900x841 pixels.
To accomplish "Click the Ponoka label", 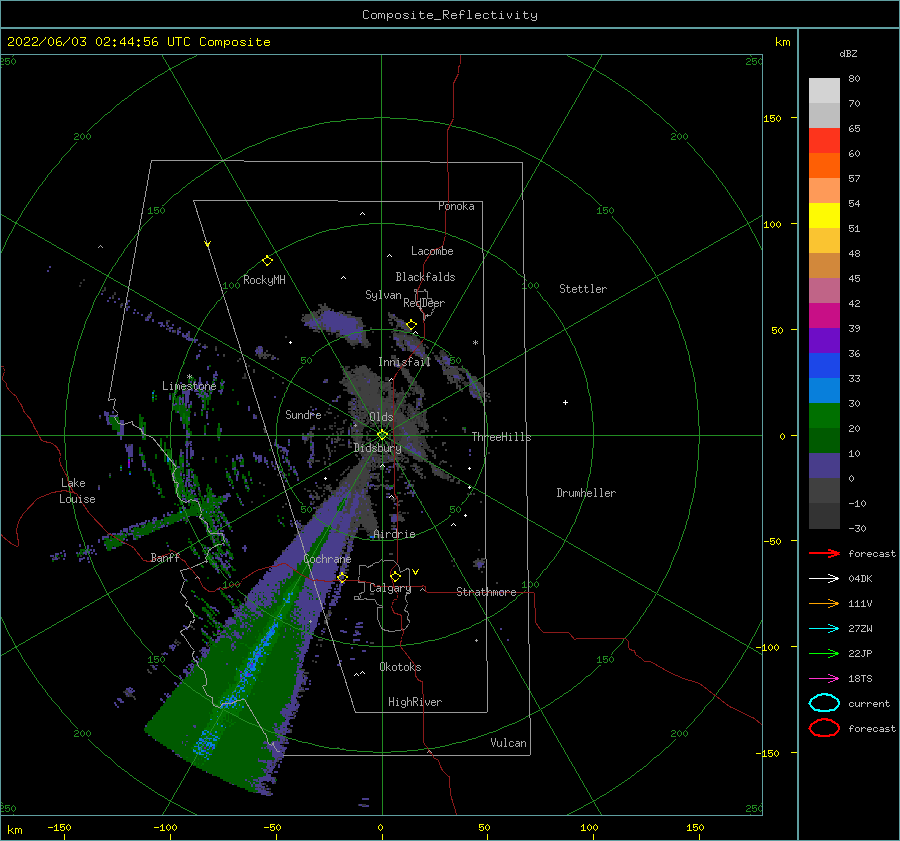I will pos(456,206).
